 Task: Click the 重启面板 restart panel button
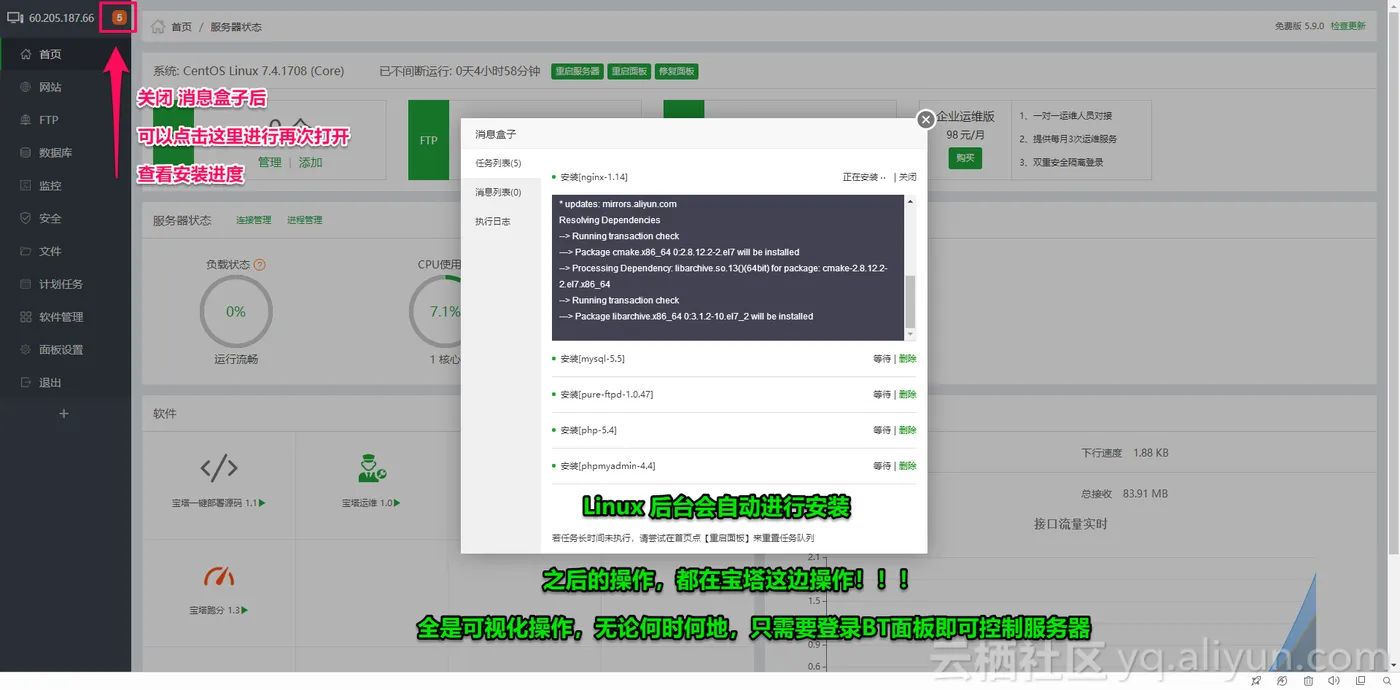click(x=629, y=72)
